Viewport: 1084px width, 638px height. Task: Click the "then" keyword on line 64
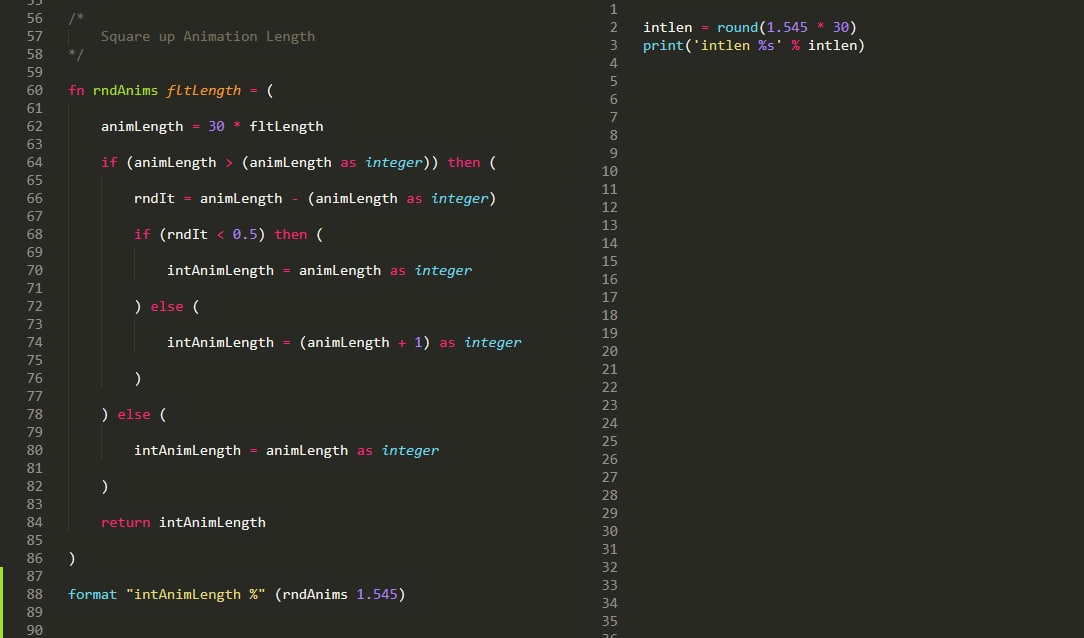463,162
